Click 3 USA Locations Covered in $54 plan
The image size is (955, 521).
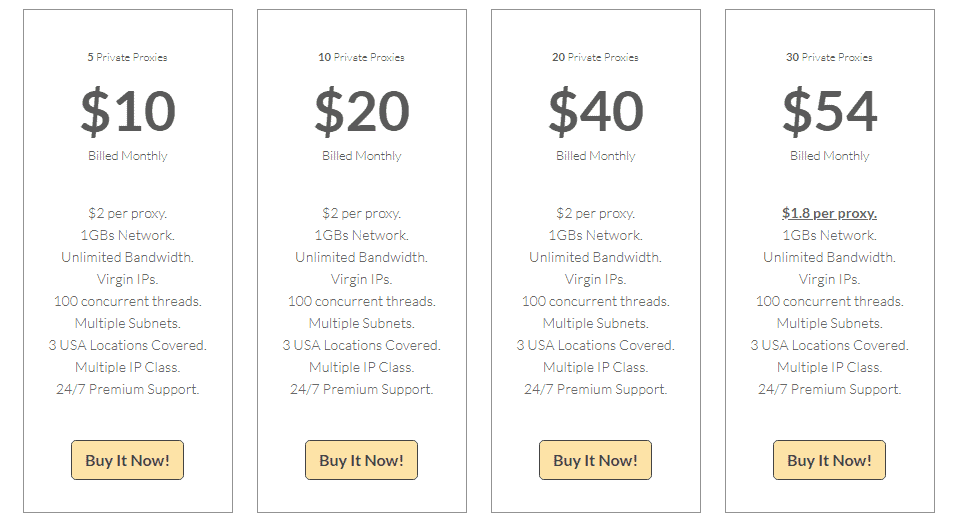[x=829, y=345]
